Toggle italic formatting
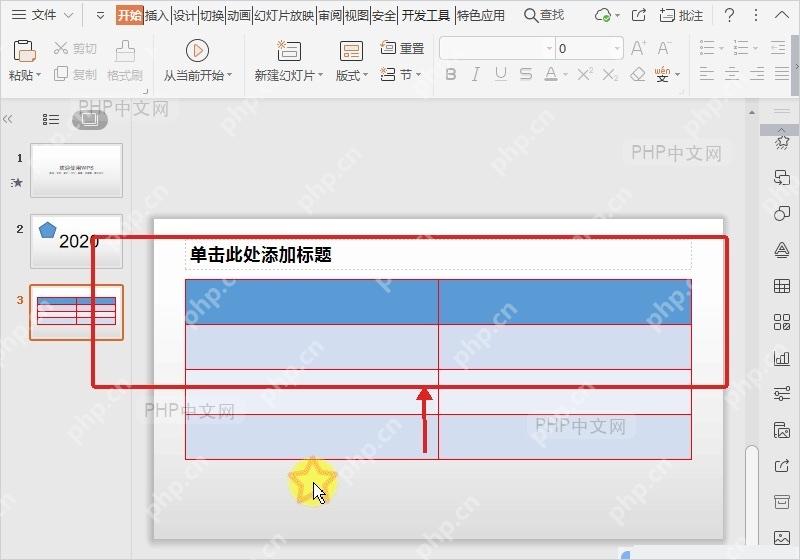 tap(476, 74)
